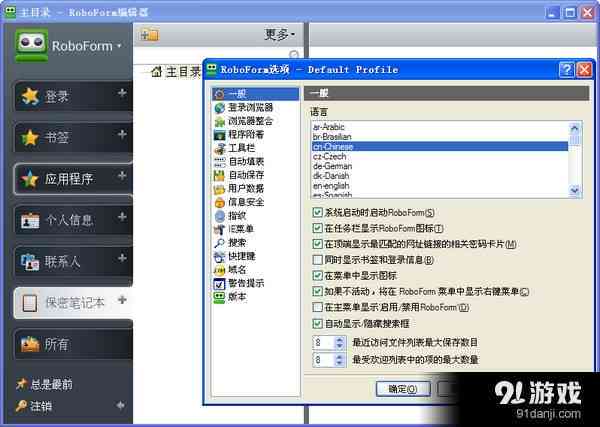Open the 版本 version category
600x427 pixels.
[230, 297]
